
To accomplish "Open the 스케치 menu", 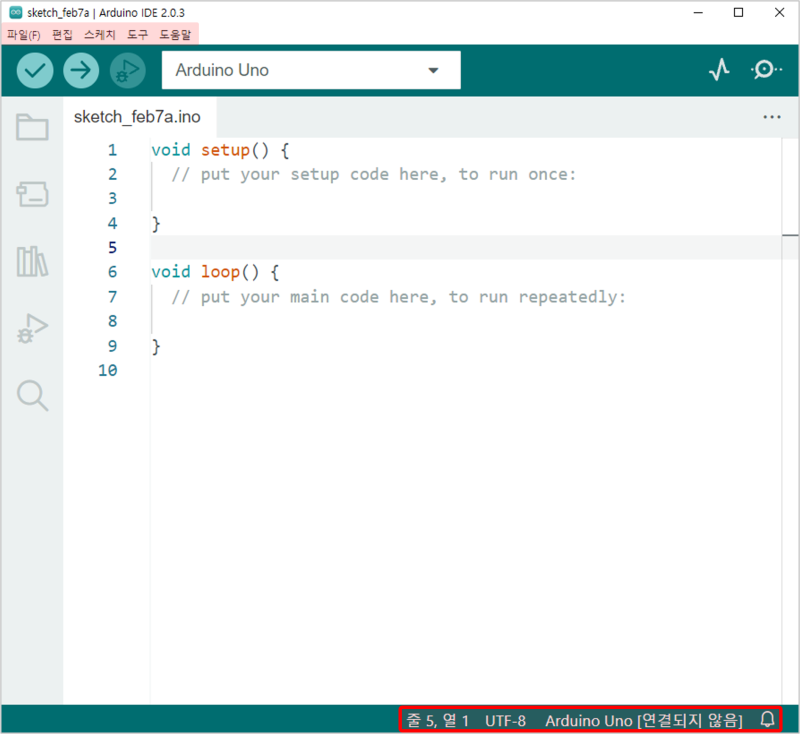I will pyautogui.click(x=96, y=33).
